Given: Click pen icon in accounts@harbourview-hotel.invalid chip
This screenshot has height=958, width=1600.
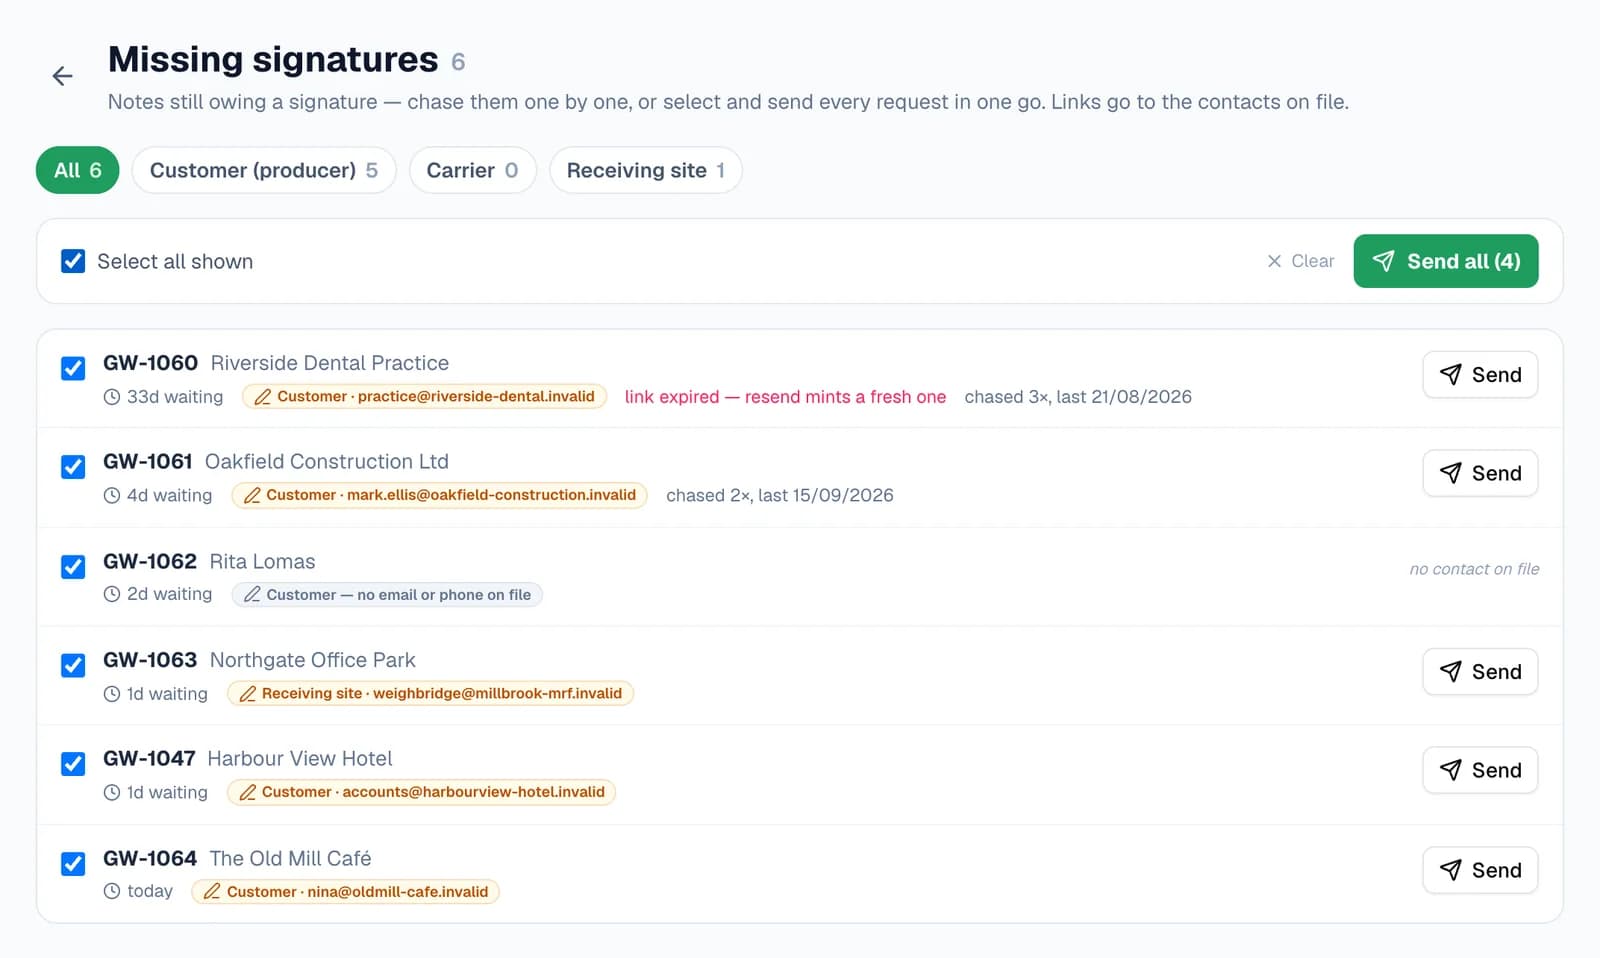Looking at the screenshot, I should point(248,792).
